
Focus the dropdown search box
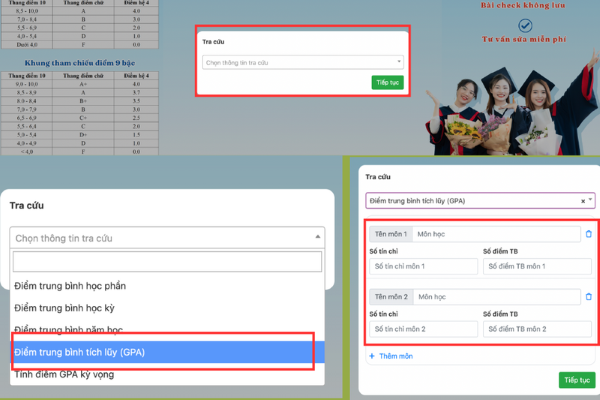(x=167, y=262)
